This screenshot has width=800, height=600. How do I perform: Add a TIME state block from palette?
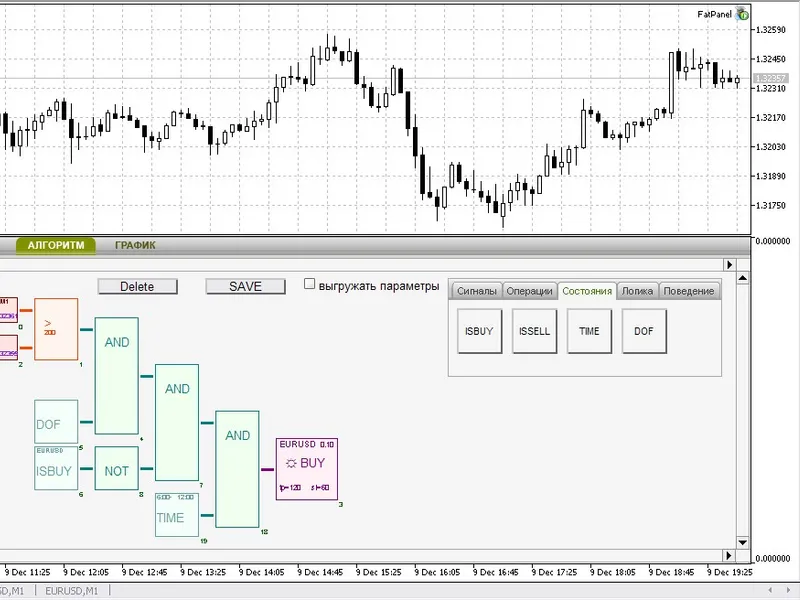[x=589, y=331]
